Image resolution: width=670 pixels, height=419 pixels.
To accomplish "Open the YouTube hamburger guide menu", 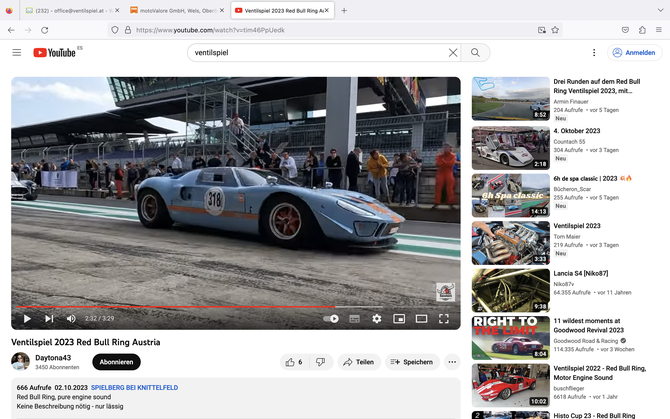I will (17, 53).
